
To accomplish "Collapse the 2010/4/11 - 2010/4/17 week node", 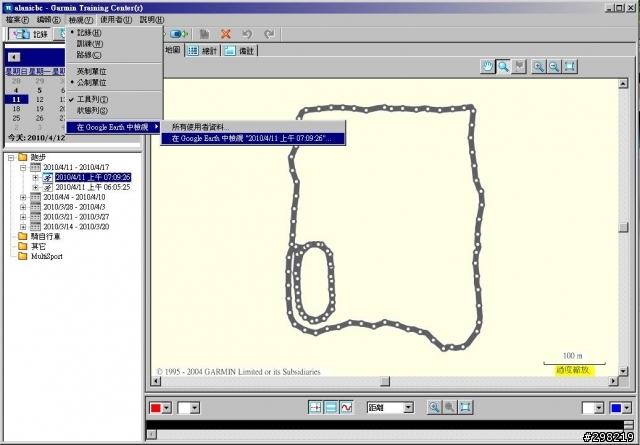I will point(23,167).
